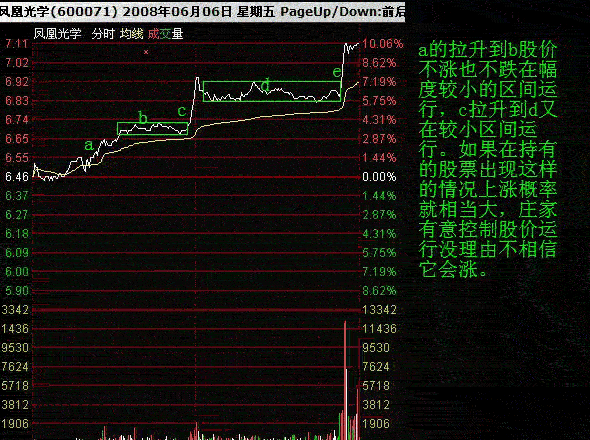
Task: Click the green letter b annotation
Action: 143,118
